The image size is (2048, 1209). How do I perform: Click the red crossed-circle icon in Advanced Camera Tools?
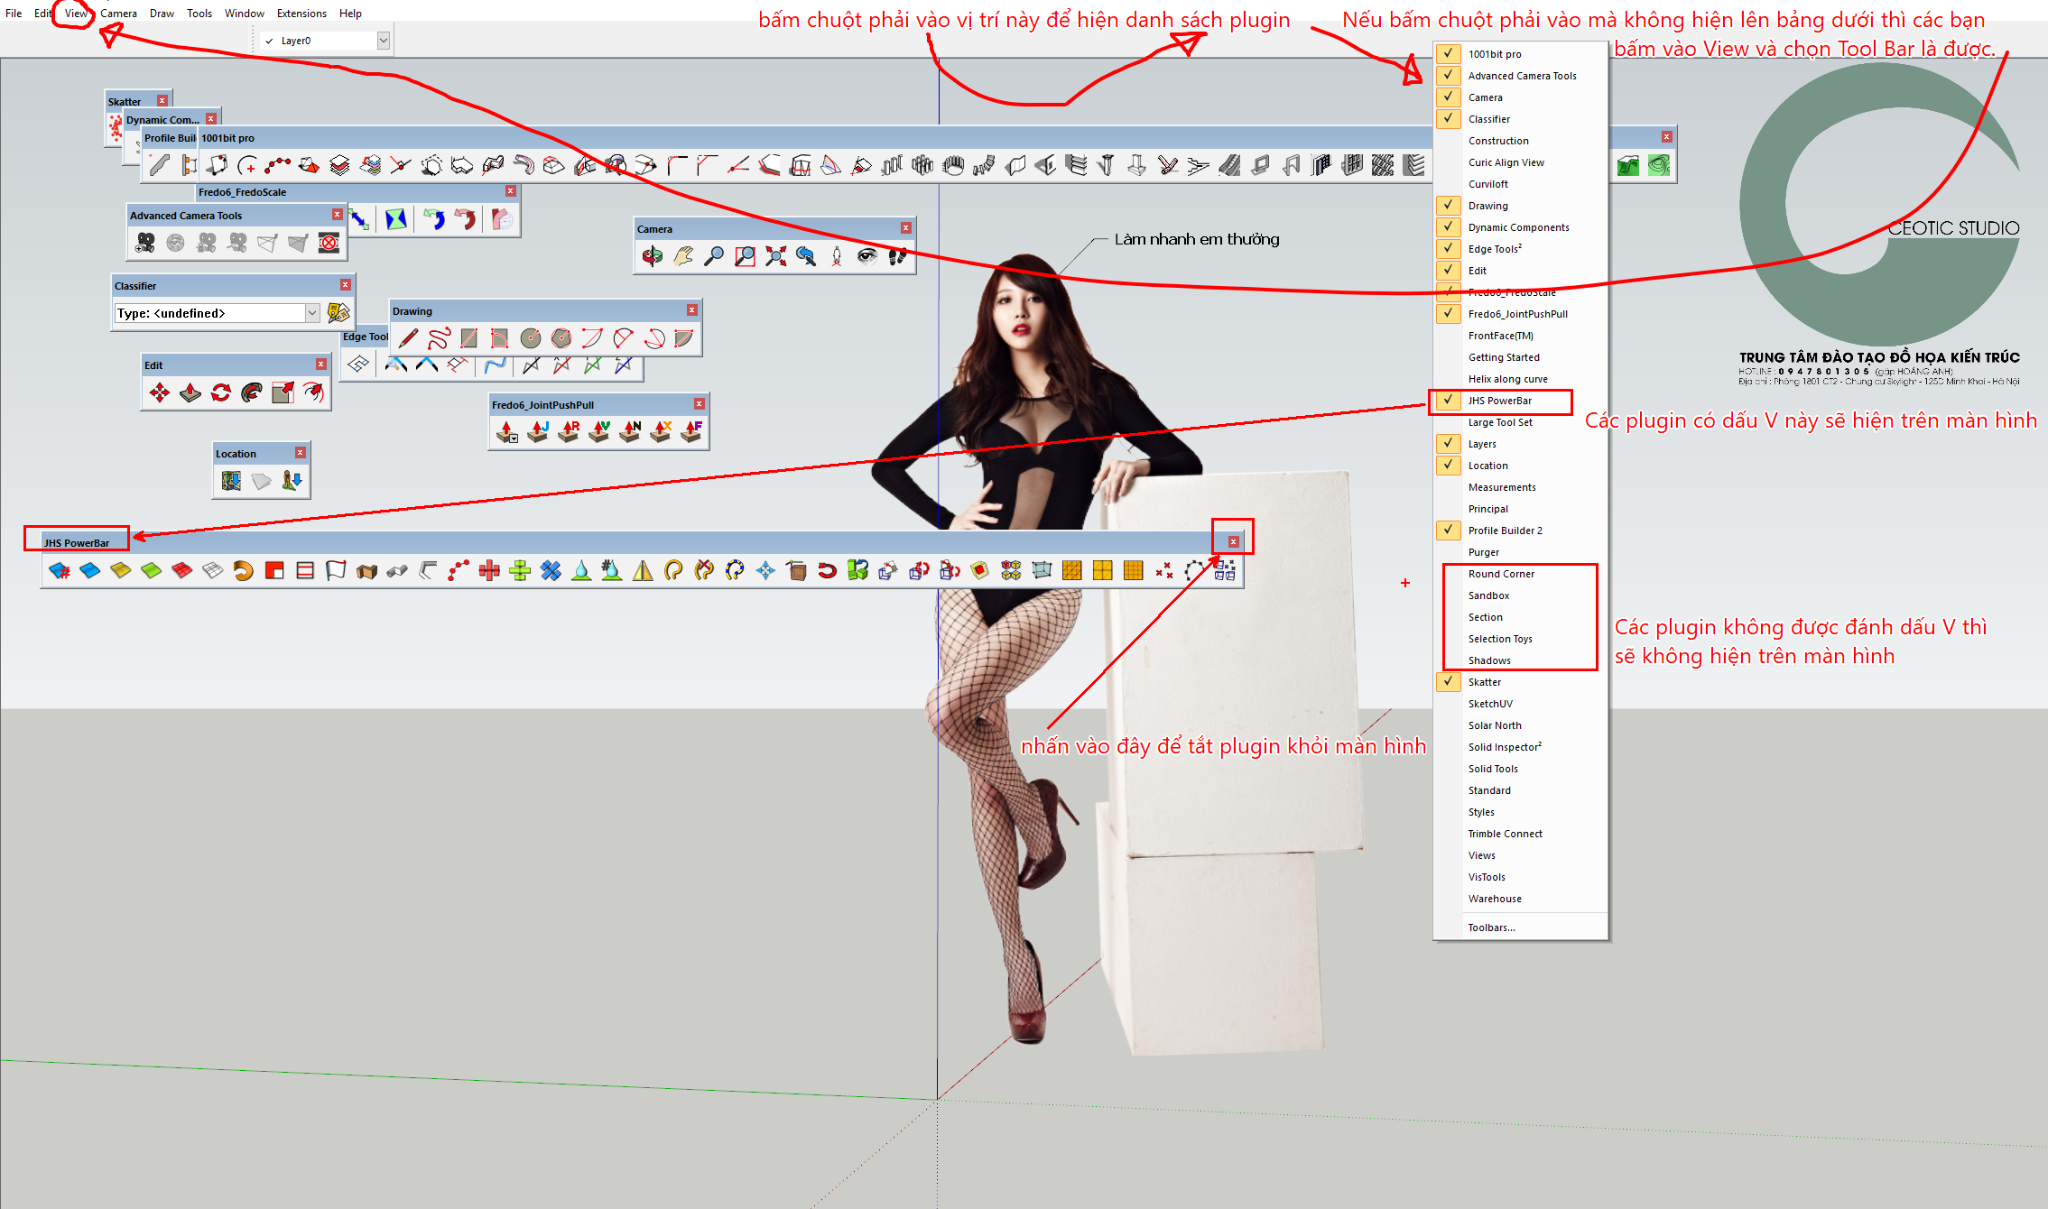point(328,242)
